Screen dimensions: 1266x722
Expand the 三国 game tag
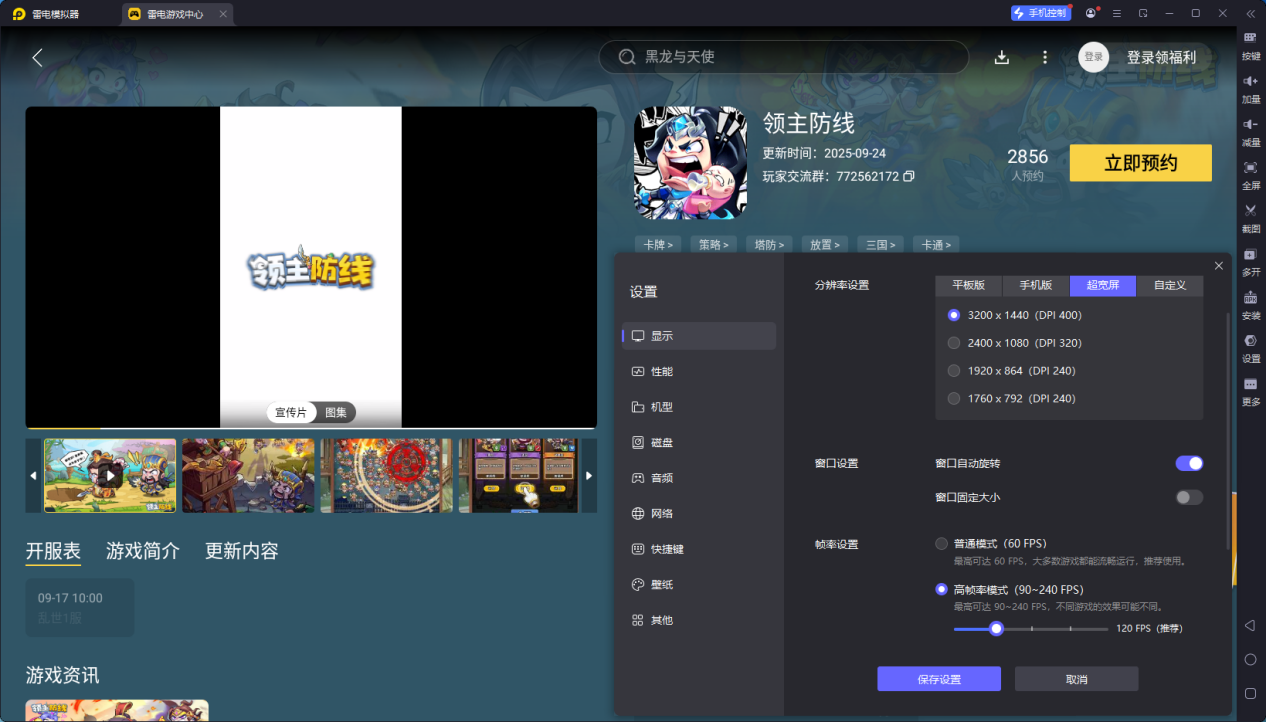(x=880, y=244)
